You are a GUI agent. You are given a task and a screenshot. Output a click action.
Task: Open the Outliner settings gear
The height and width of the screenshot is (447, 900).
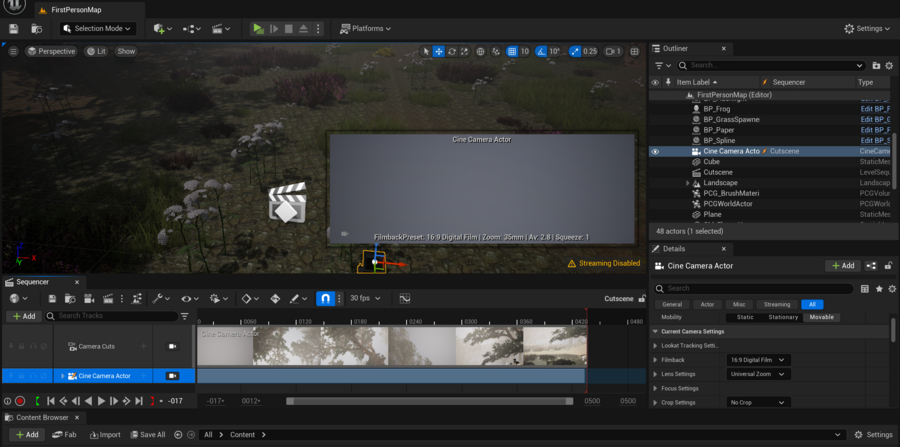889,65
